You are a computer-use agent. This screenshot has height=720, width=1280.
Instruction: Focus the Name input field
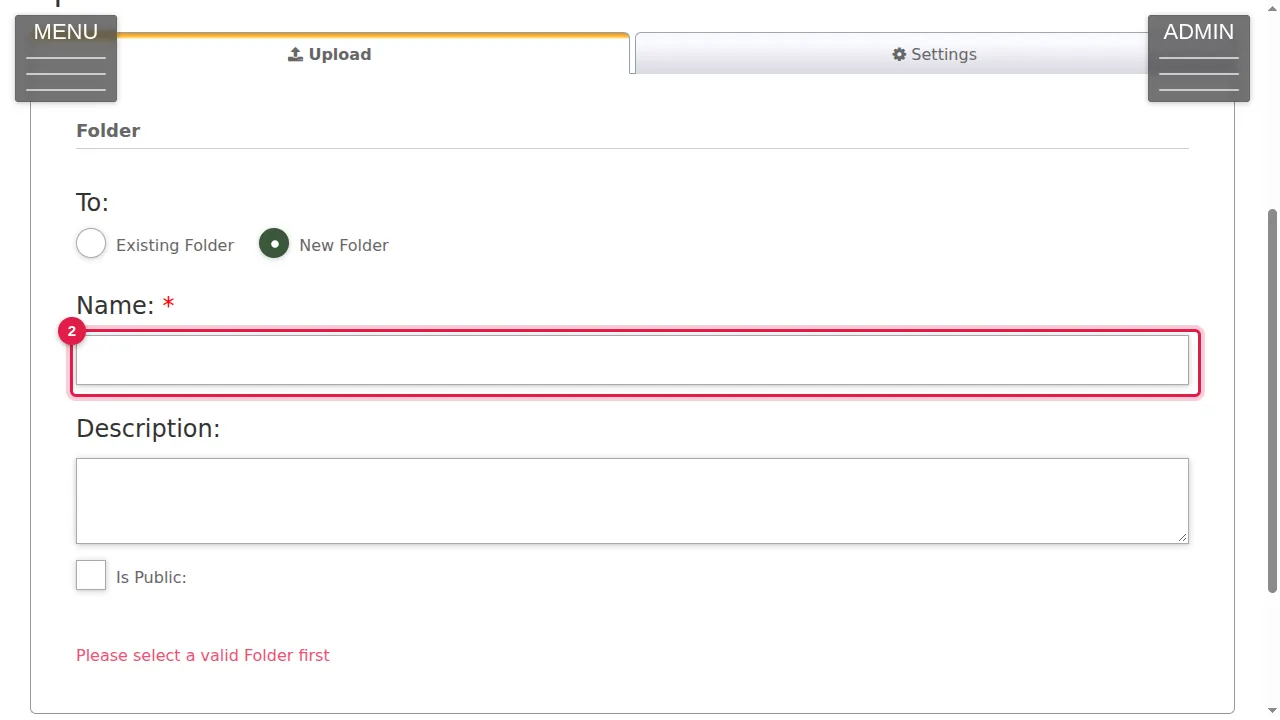click(x=632, y=360)
